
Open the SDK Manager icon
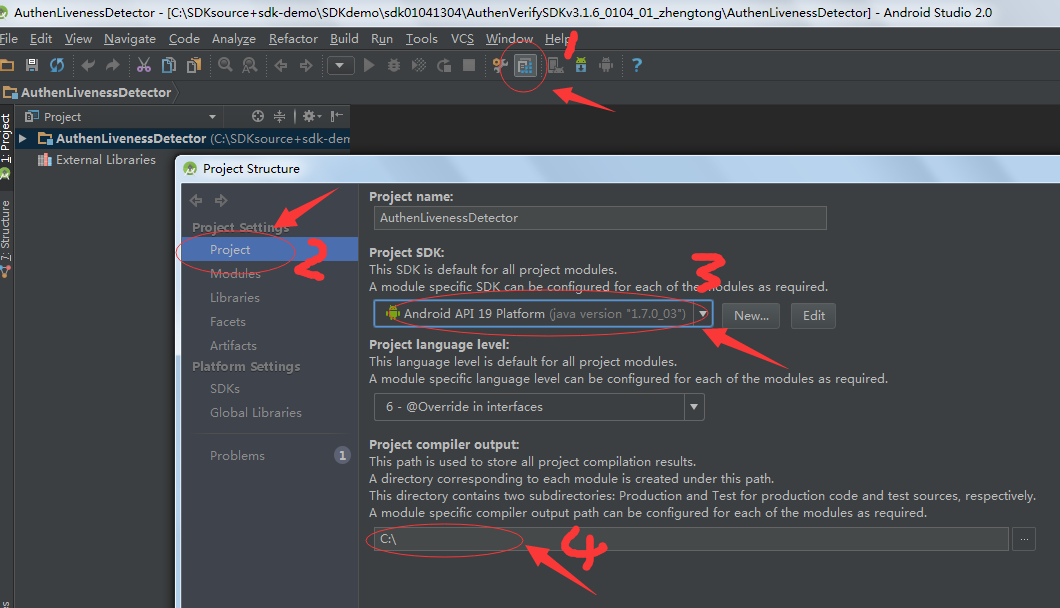[x=581, y=65]
